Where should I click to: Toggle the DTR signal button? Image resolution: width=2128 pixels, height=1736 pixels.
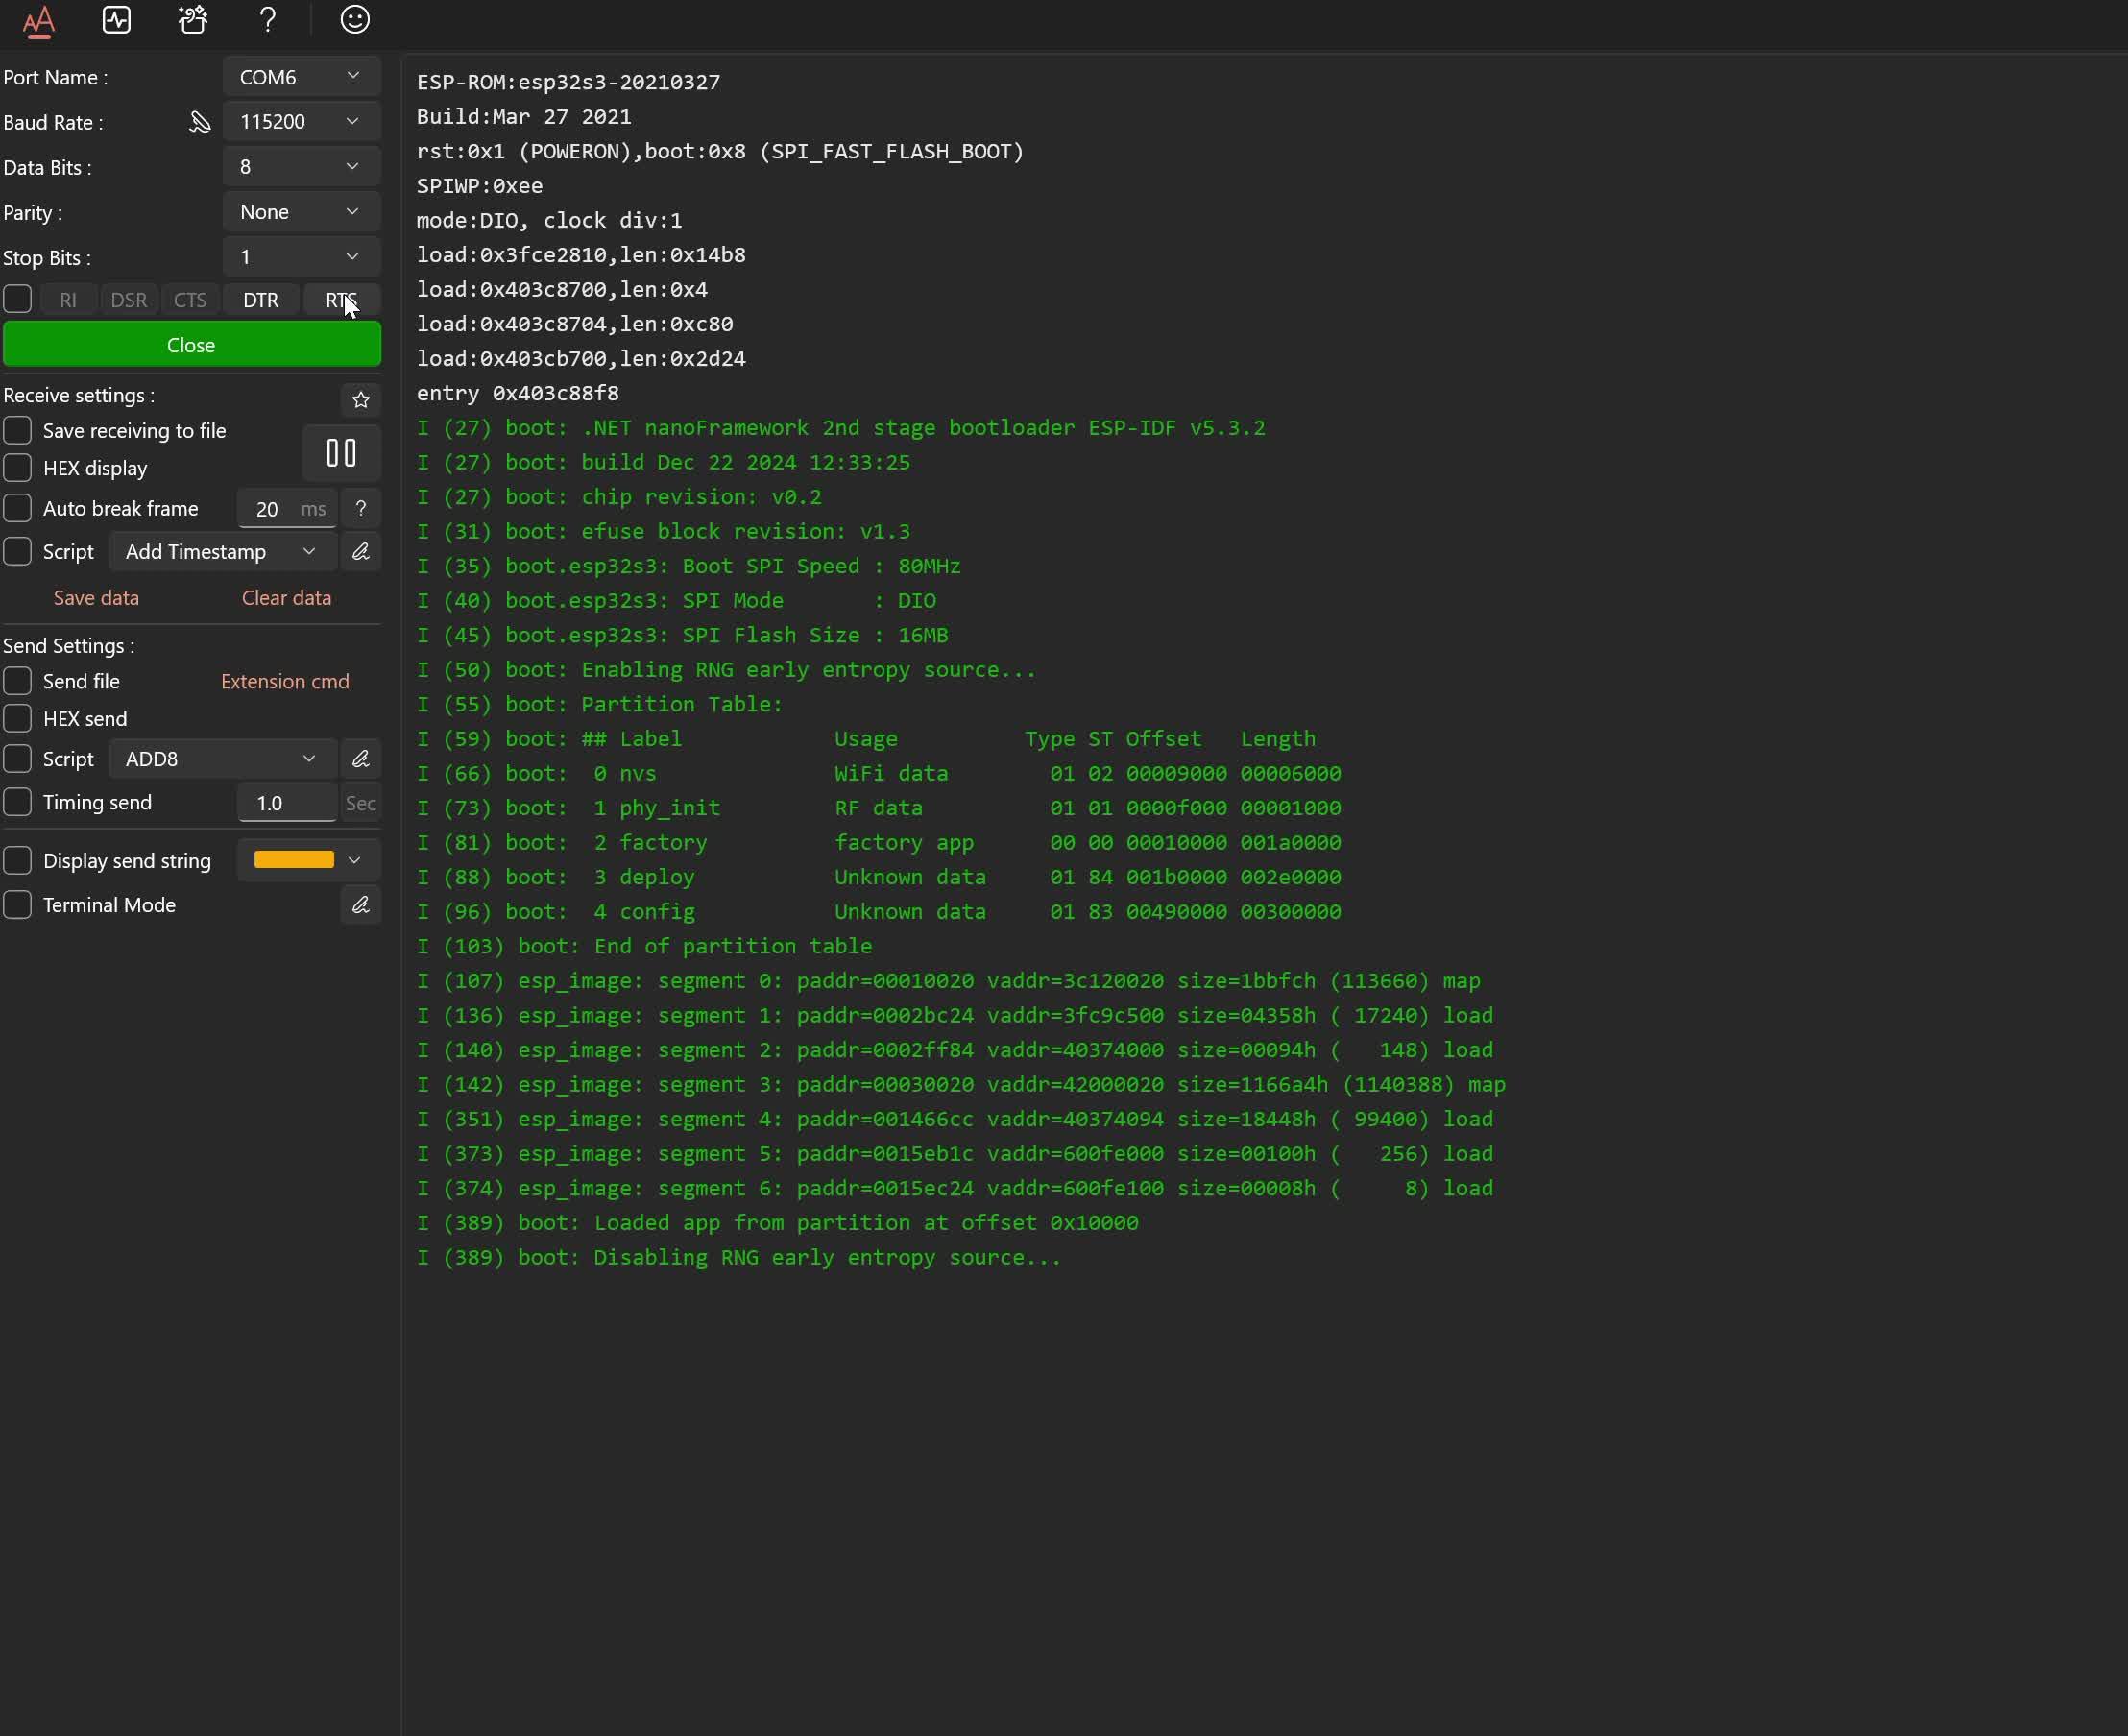[x=260, y=299]
